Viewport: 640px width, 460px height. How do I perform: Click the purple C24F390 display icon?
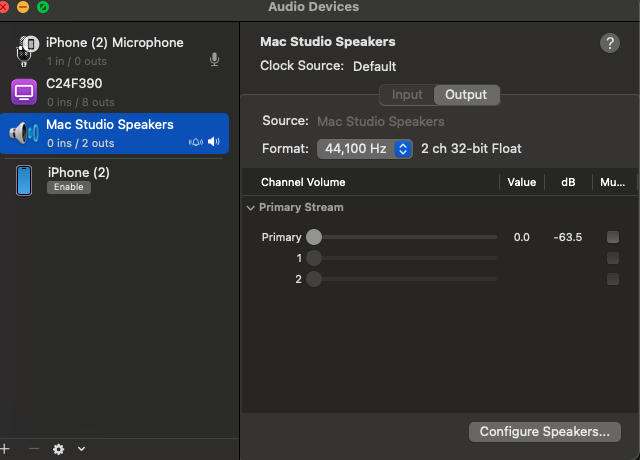[24, 92]
